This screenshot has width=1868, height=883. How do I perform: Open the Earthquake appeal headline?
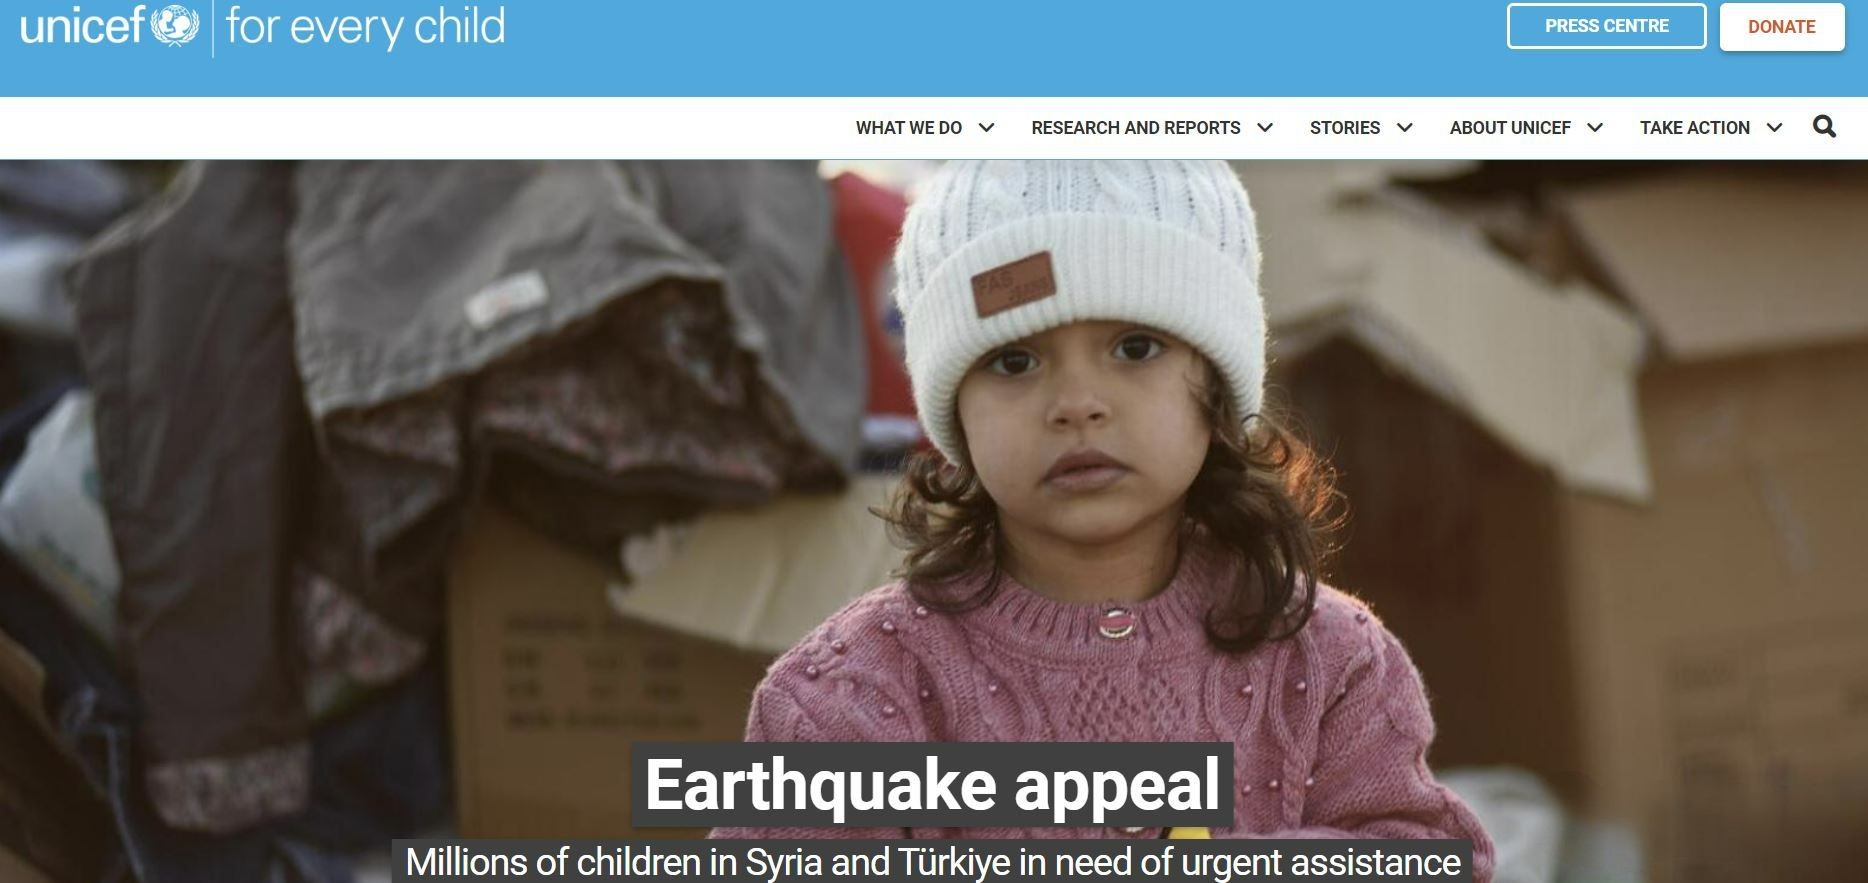coord(932,784)
